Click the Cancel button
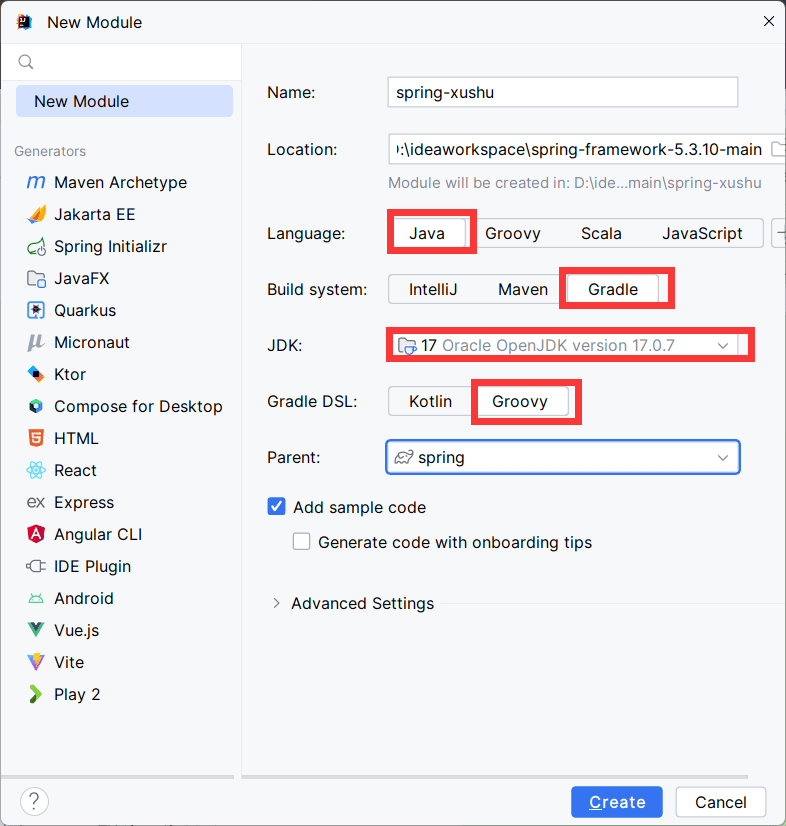The image size is (786, 826). pyautogui.click(x=721, y=802)
